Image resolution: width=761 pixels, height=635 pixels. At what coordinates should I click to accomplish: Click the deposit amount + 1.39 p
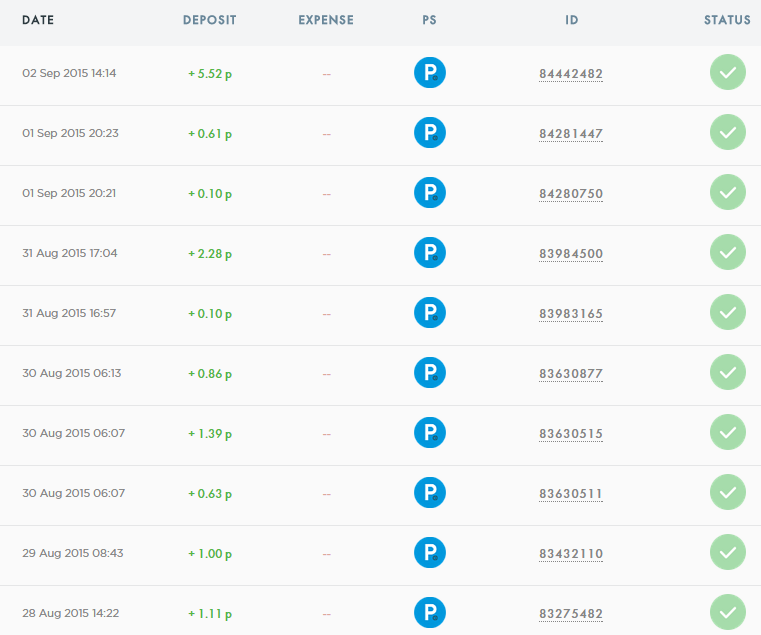[x=210, y=434]
